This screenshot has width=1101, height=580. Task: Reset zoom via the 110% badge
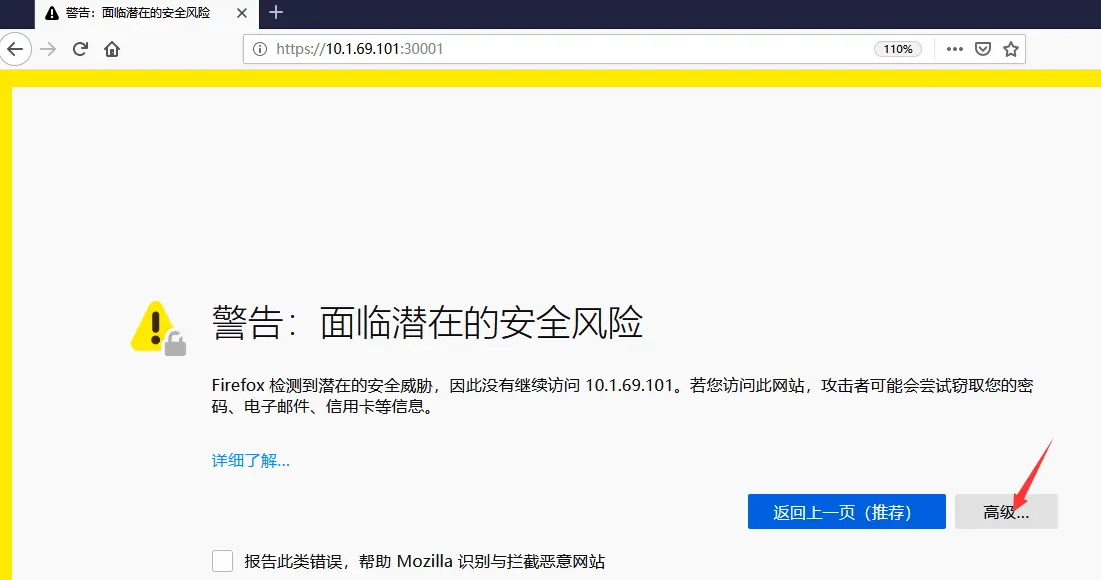[x=897, y=49]
